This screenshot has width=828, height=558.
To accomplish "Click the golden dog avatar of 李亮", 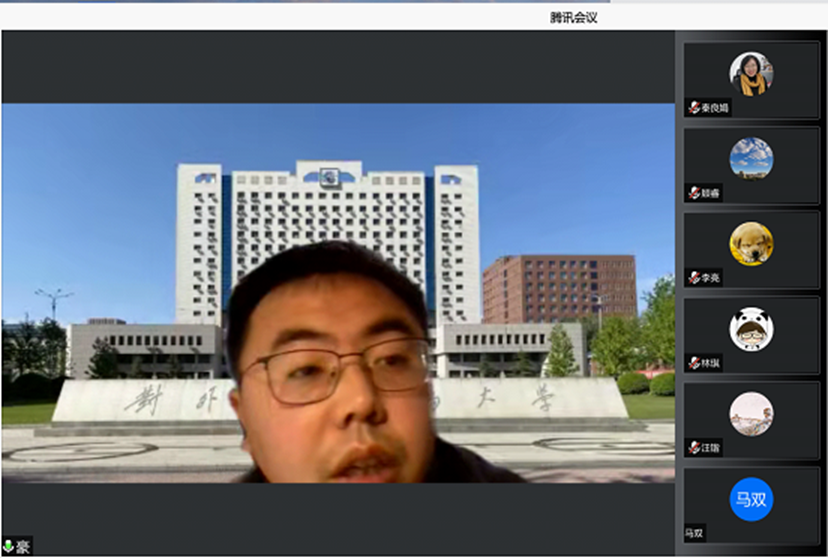I will [751, 243].
